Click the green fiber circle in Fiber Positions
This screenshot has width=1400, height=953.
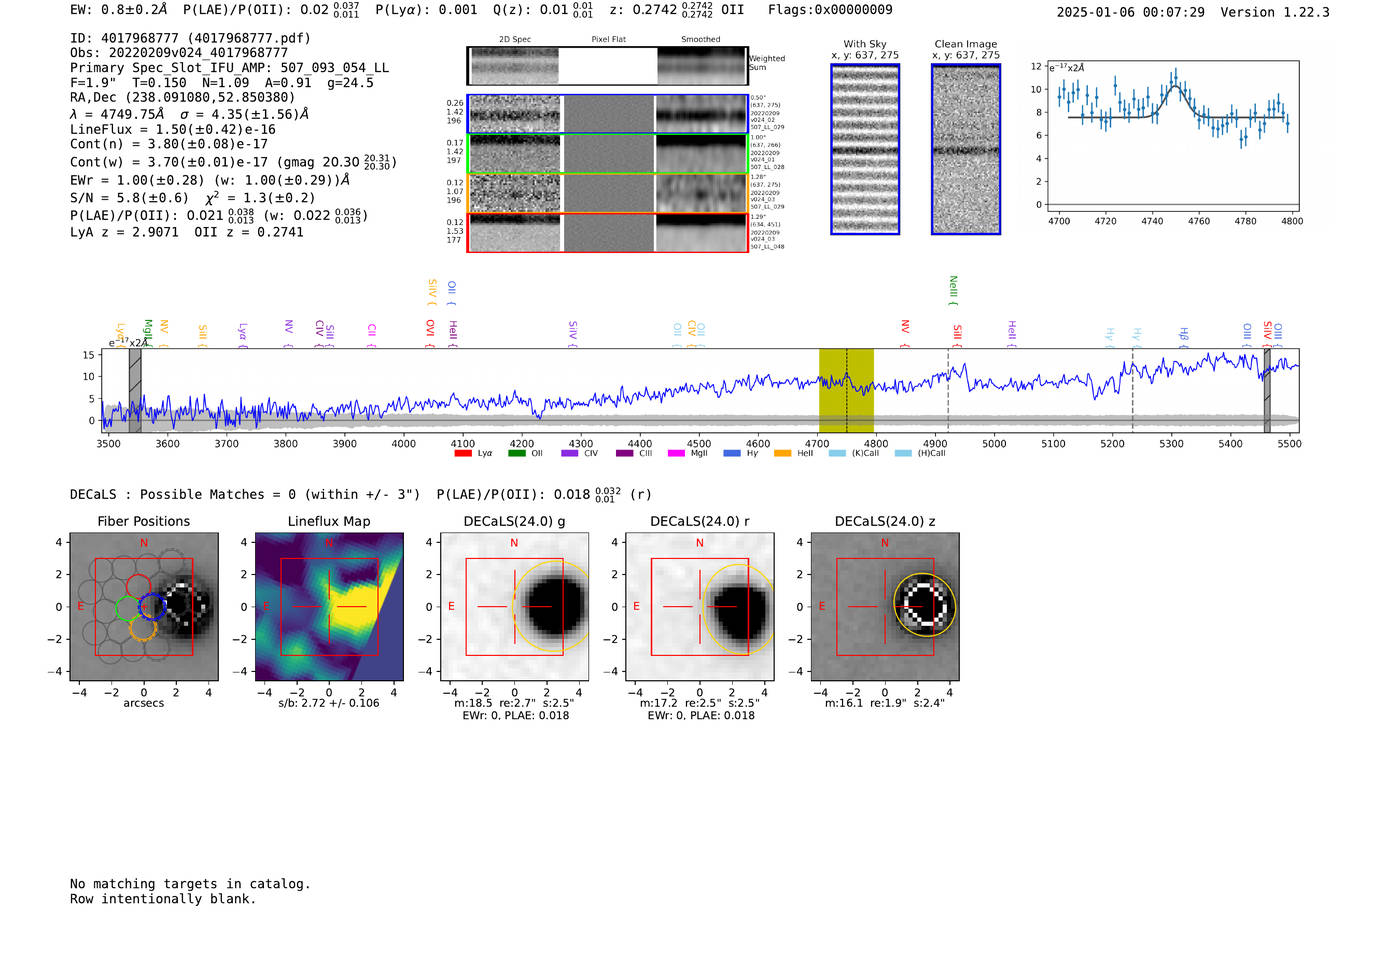[129, 609]
